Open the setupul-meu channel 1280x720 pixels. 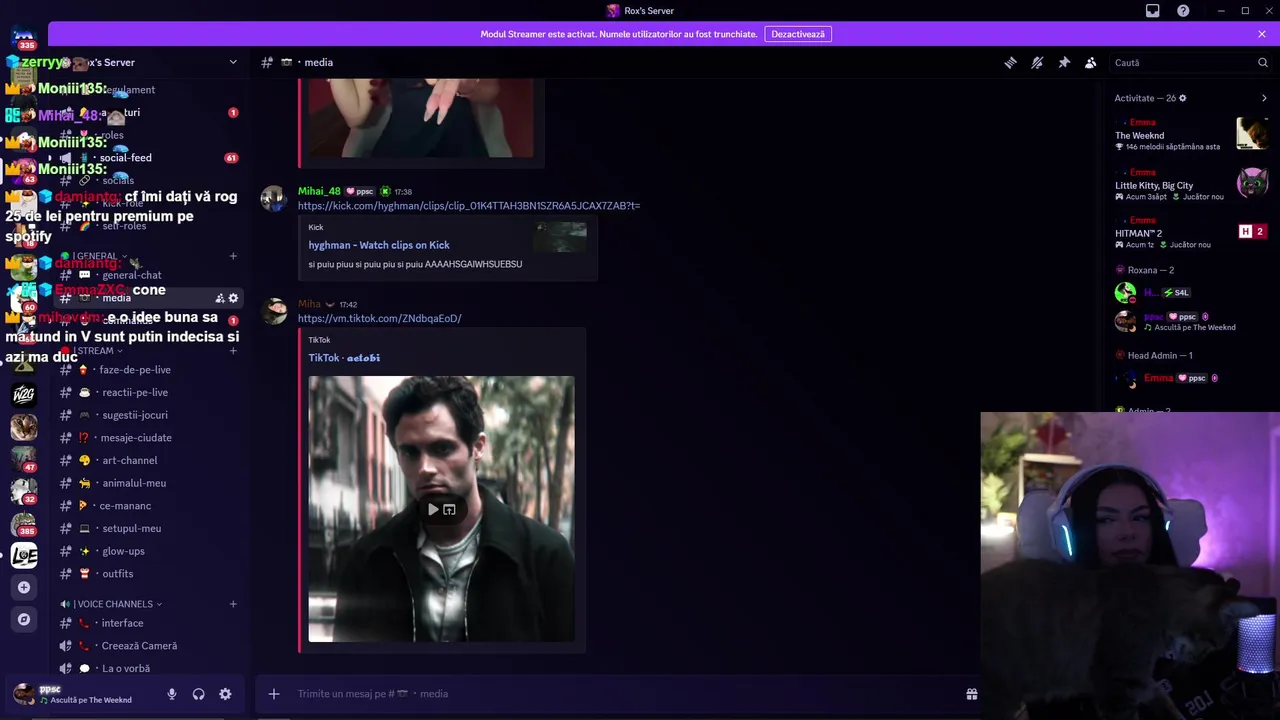pyautogui.click(x=131, y=528)
